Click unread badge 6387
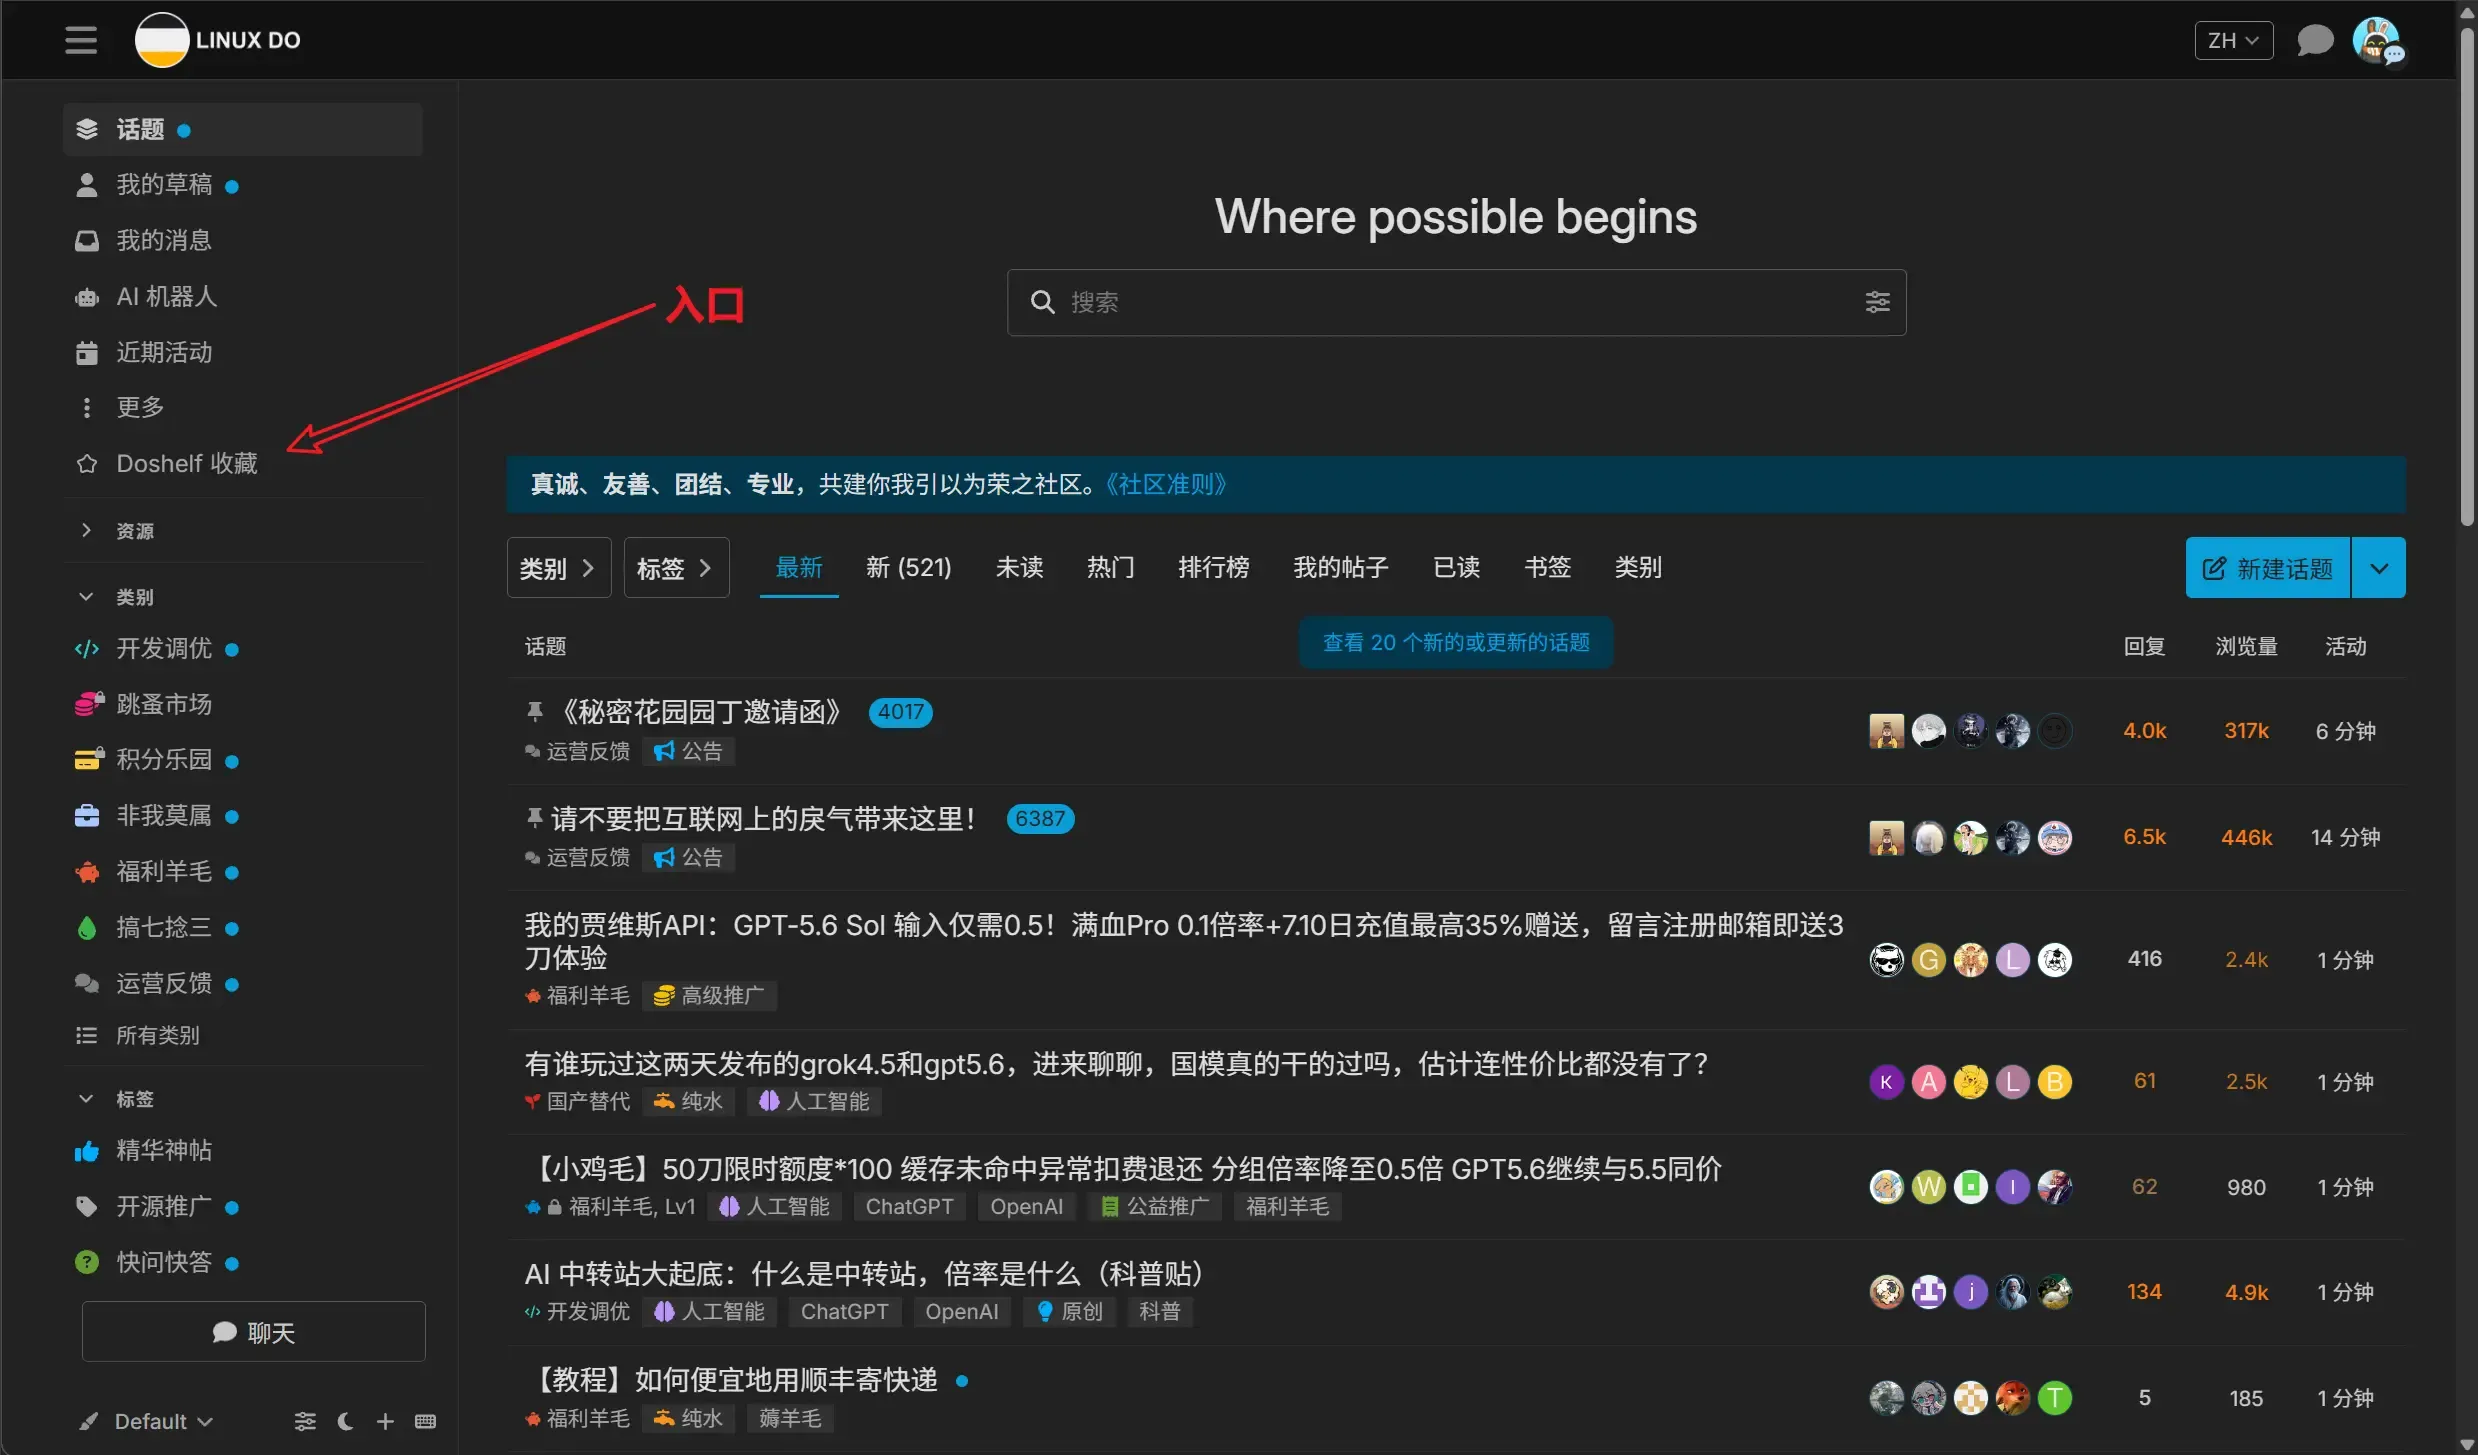 (x=1040, y=819)
